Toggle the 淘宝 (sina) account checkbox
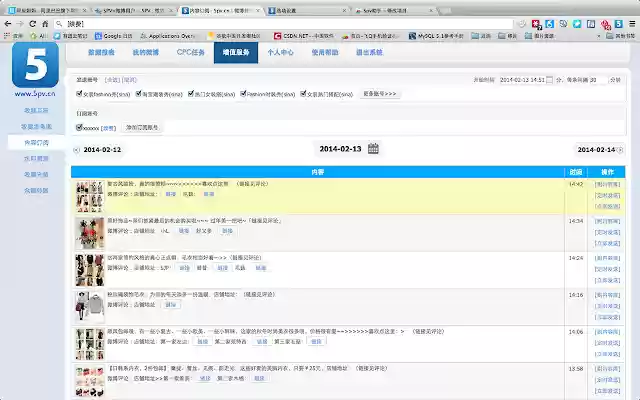 [138, 93]
